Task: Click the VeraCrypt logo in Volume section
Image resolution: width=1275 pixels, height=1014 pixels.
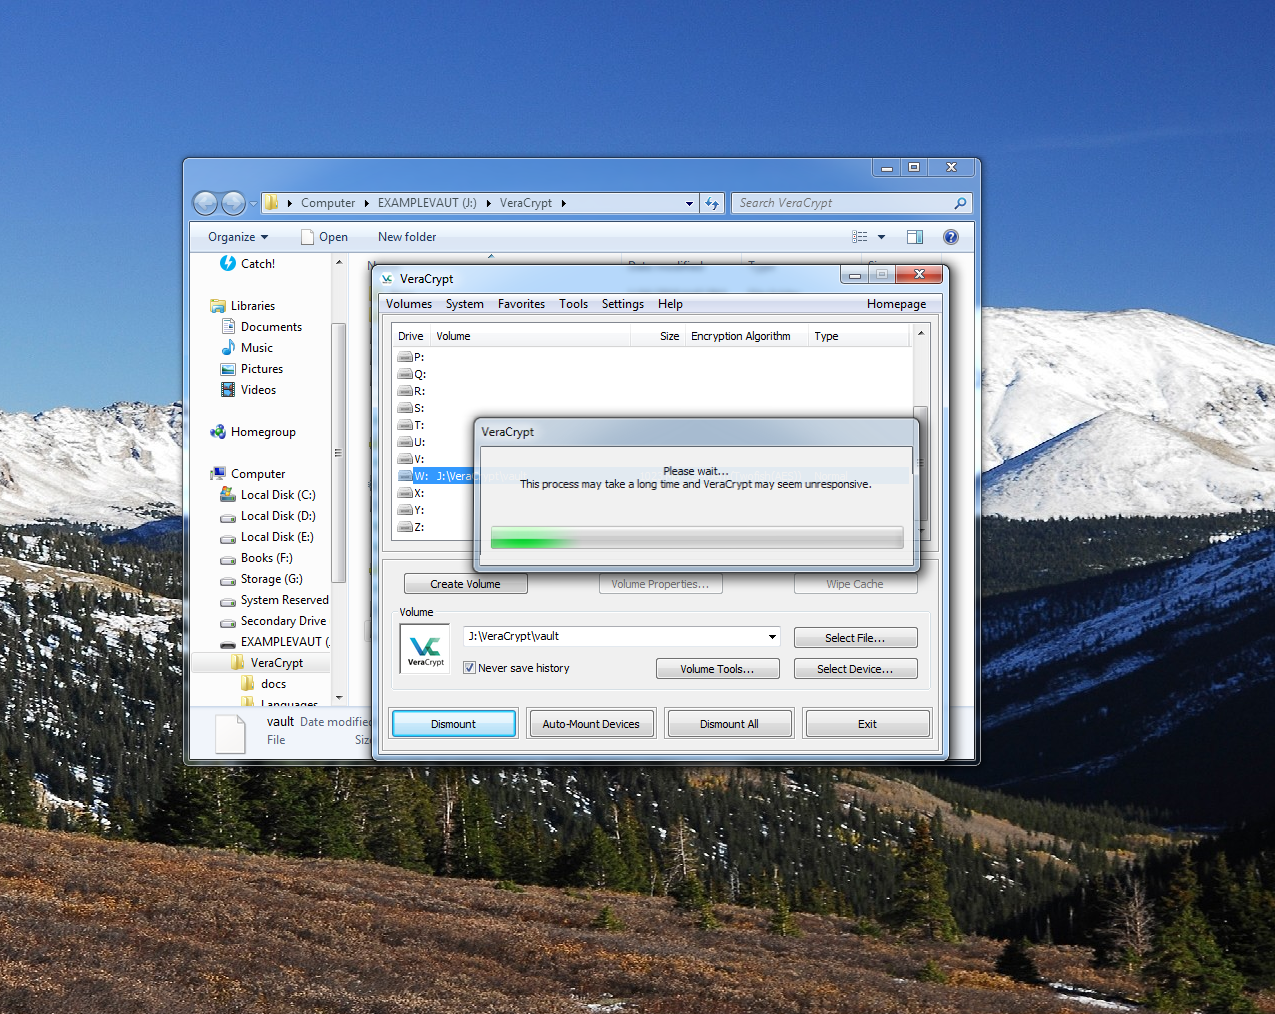Action: coord(425,649)
